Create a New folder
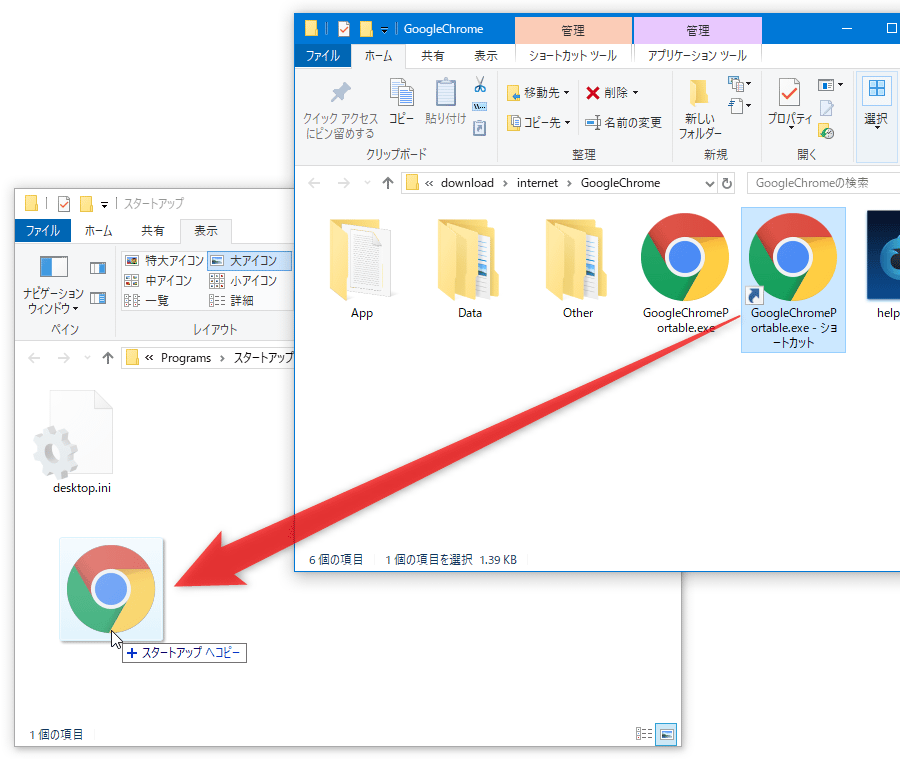Image resolution: width=900 pixels, height=759 pixels. (x=700, y=110)
